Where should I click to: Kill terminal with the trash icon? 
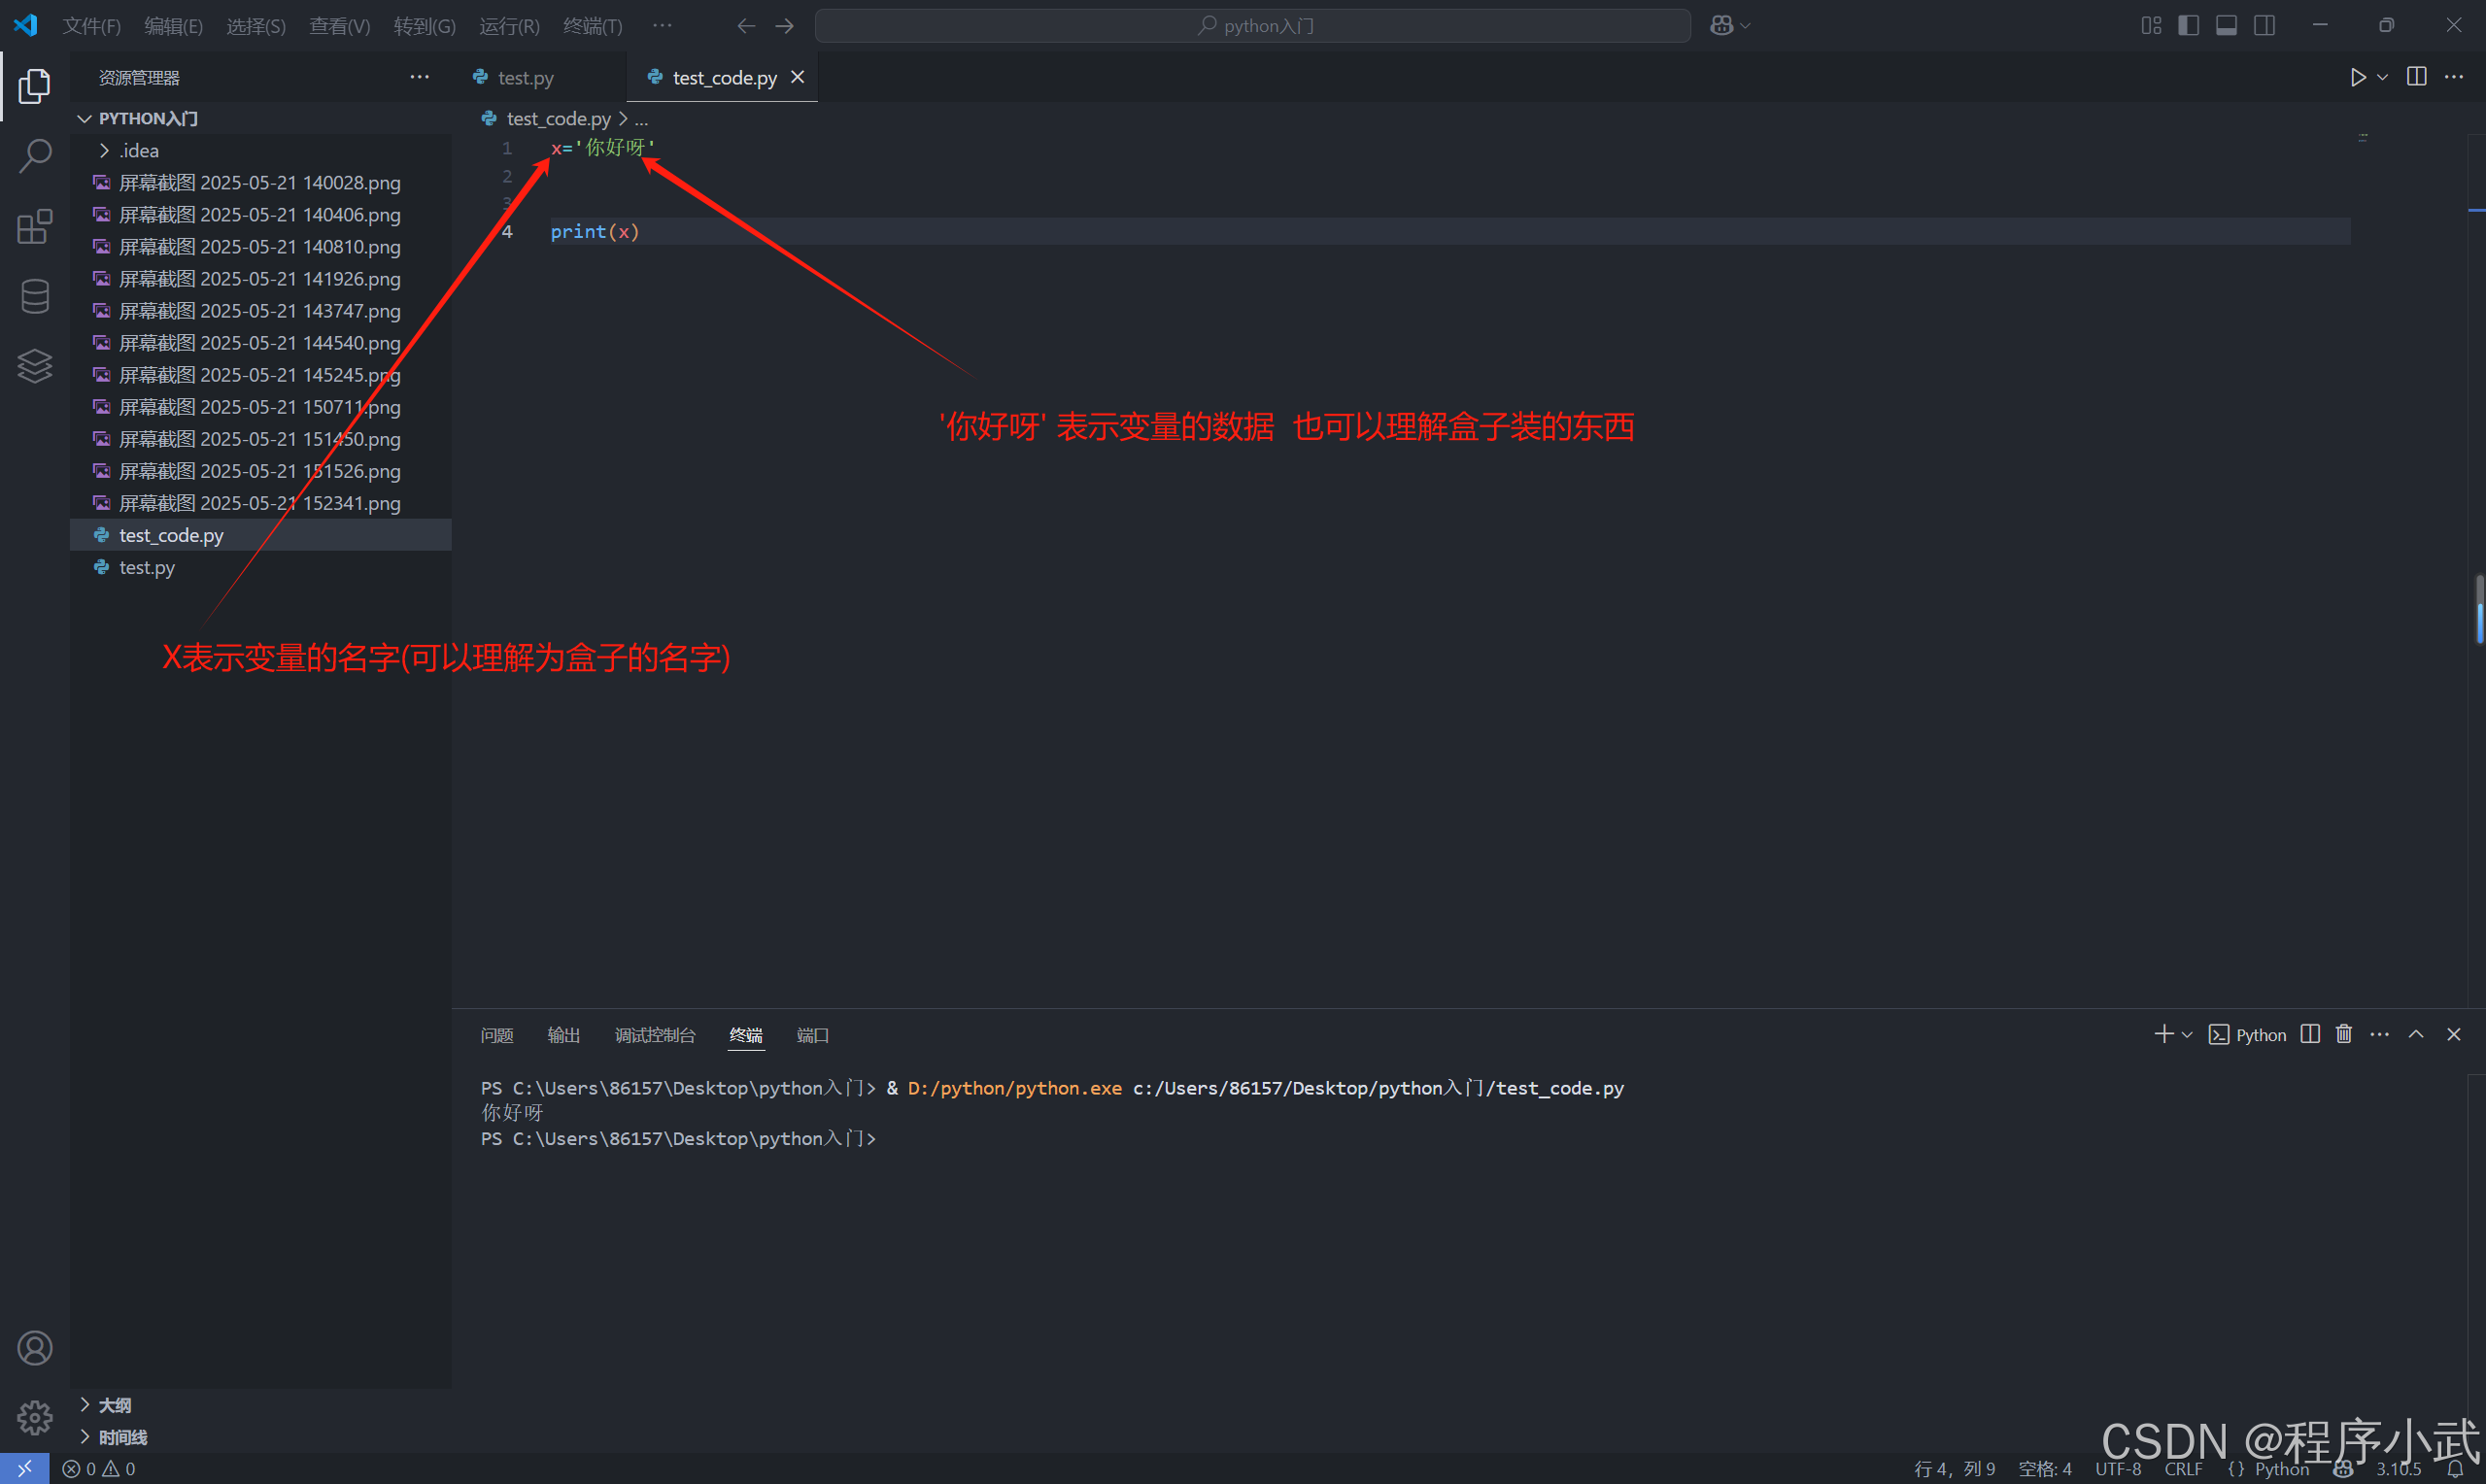pos(2343,1034)
